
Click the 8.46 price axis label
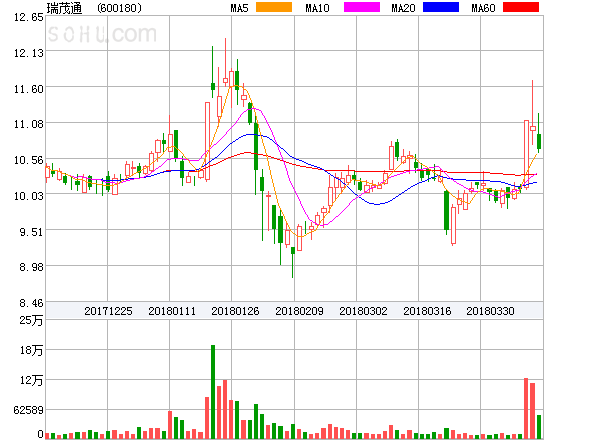click(31, 303)
